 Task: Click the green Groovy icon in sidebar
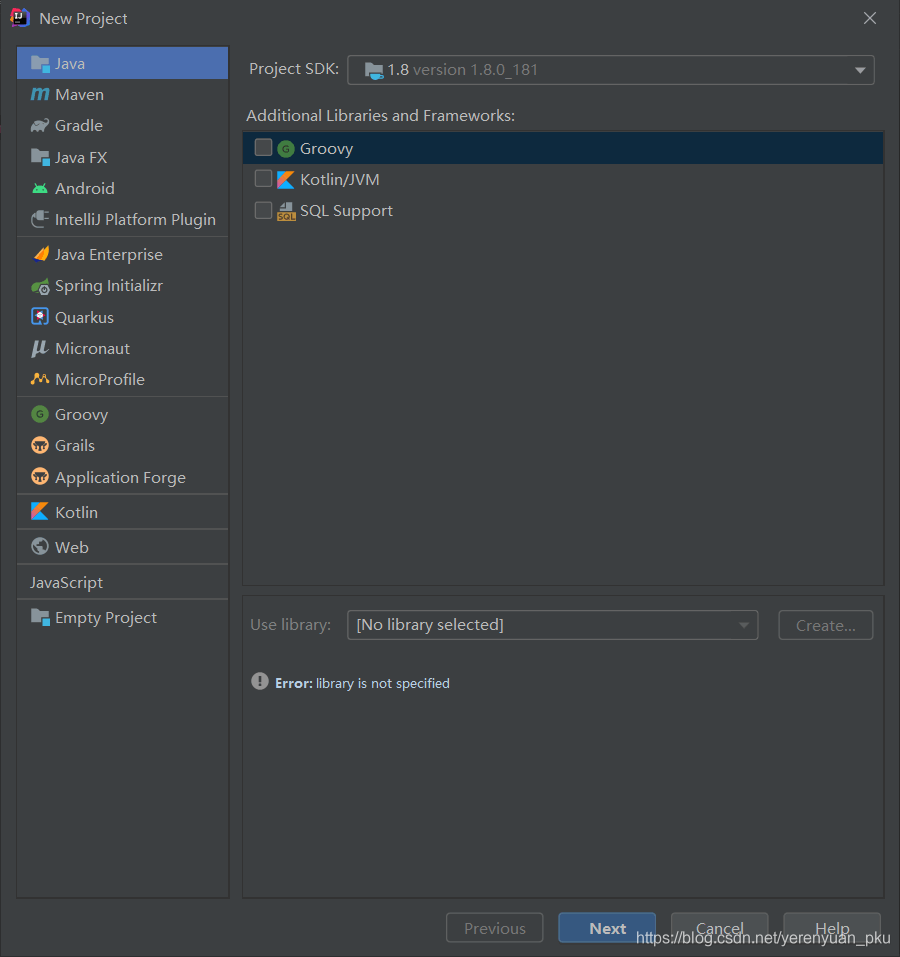[x=40, y=414]
